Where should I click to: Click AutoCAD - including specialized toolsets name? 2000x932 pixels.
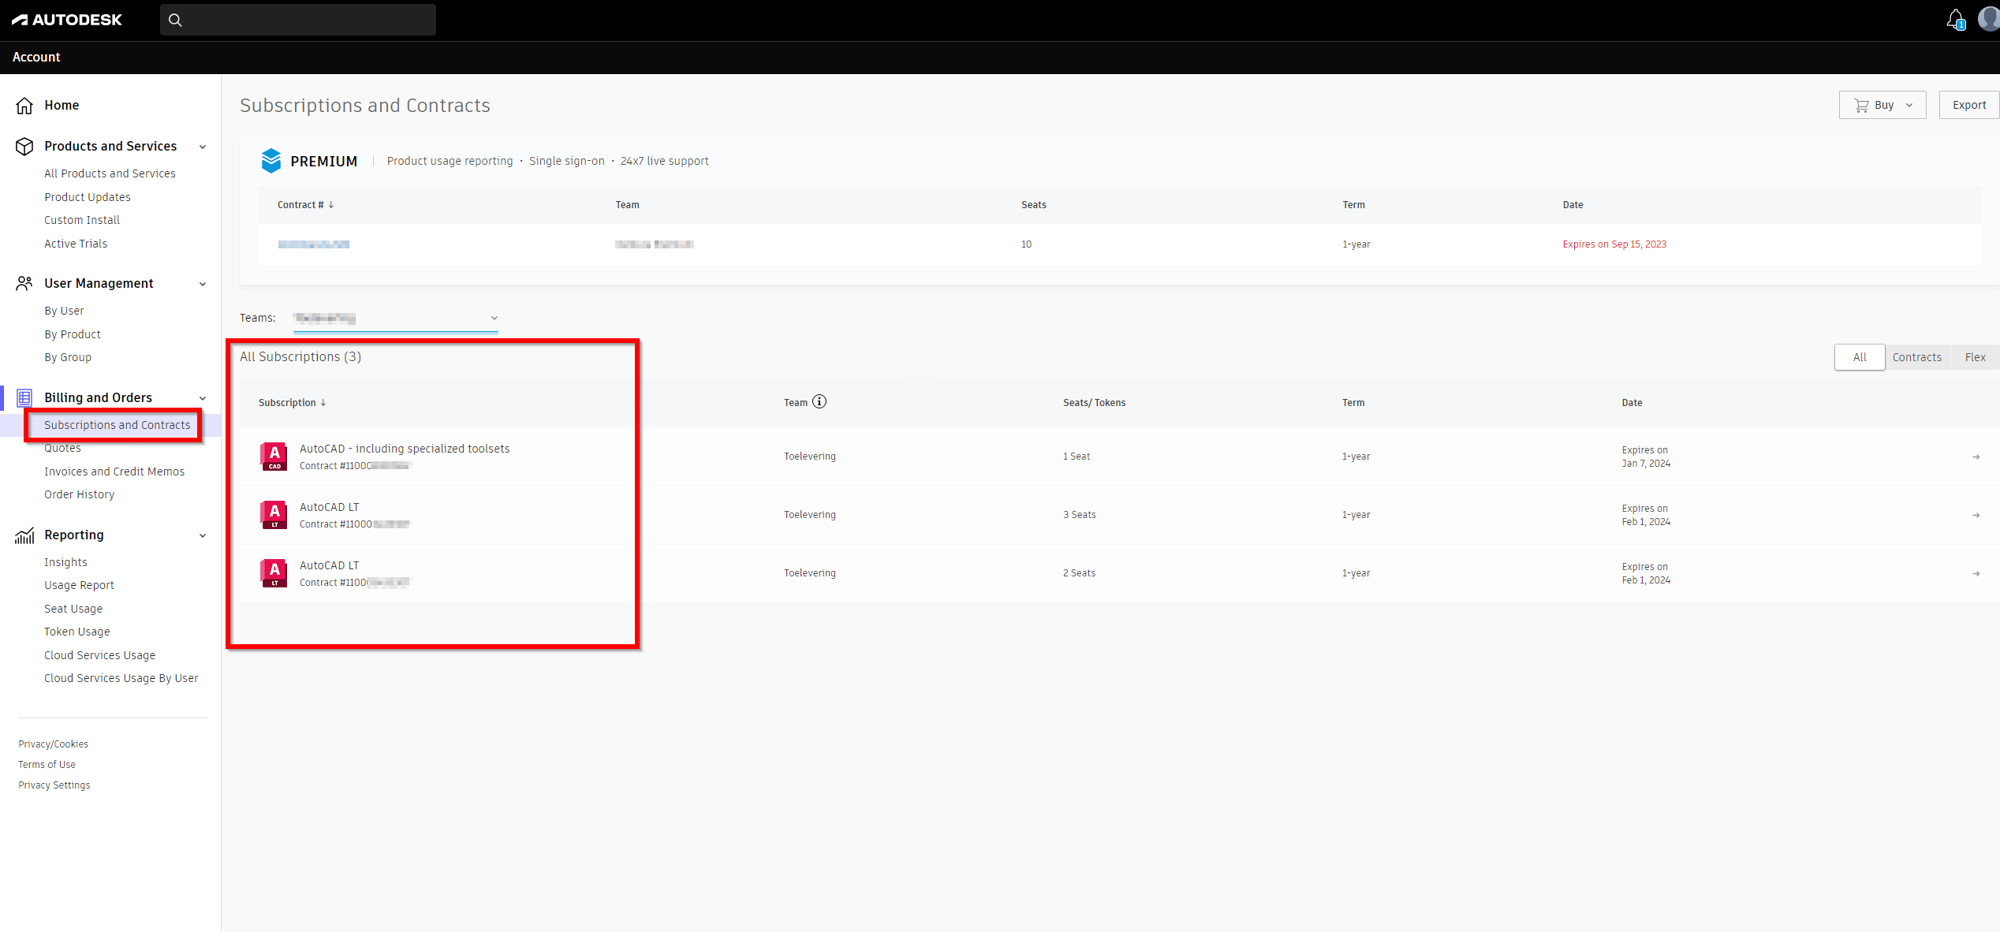click(x=404, y=449)
